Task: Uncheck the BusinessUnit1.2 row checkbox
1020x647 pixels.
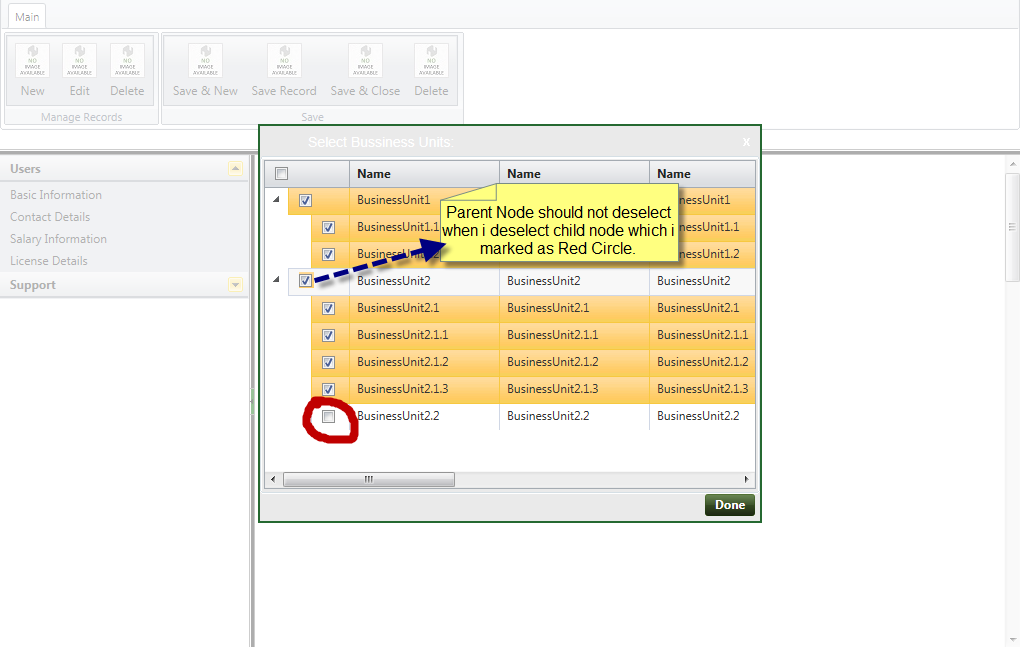Action: (329, 254)
